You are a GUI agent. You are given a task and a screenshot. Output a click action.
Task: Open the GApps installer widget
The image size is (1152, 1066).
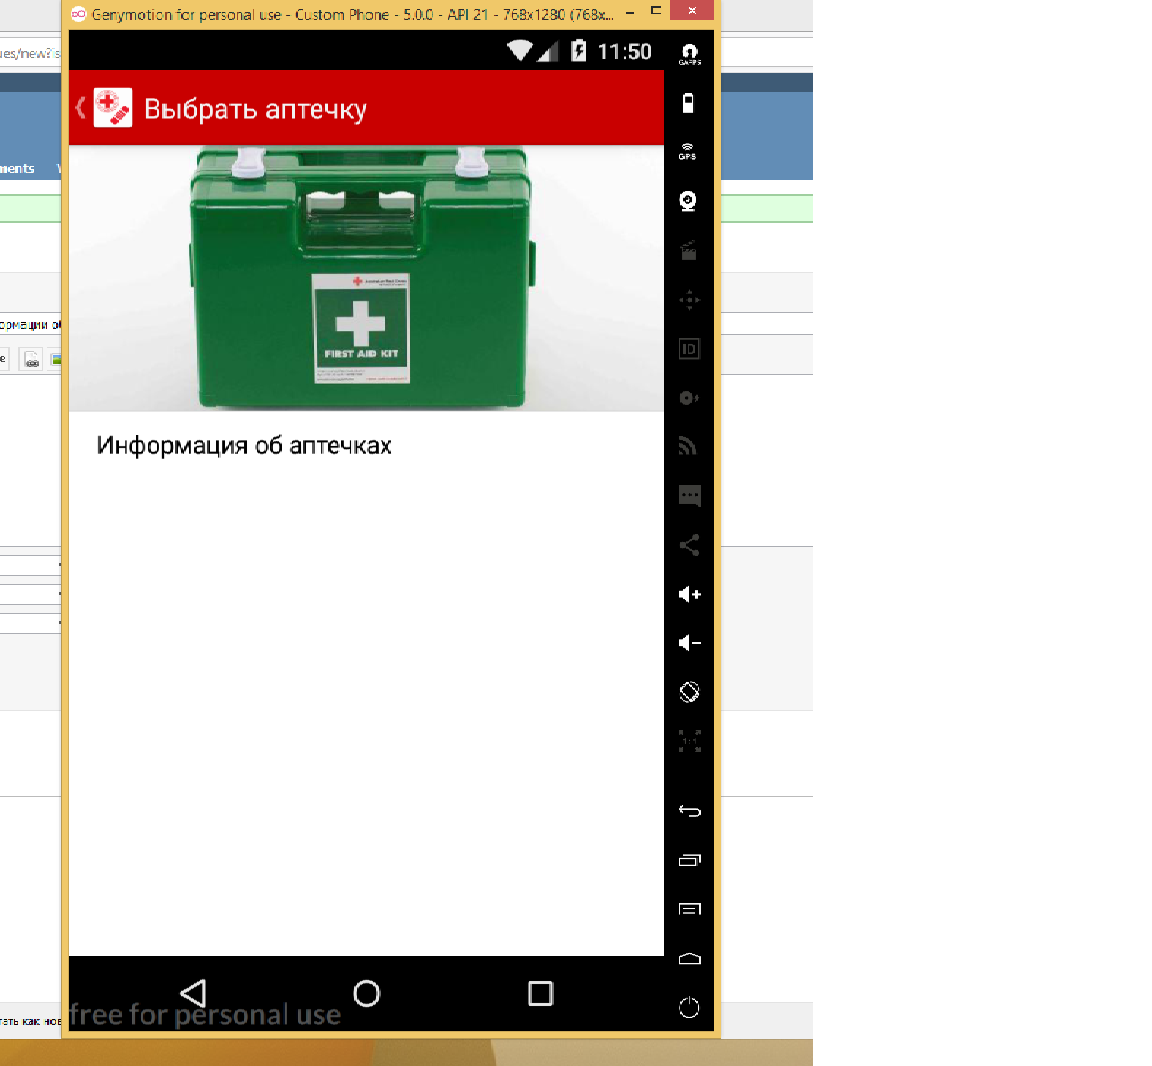click(x=689, y=54)
